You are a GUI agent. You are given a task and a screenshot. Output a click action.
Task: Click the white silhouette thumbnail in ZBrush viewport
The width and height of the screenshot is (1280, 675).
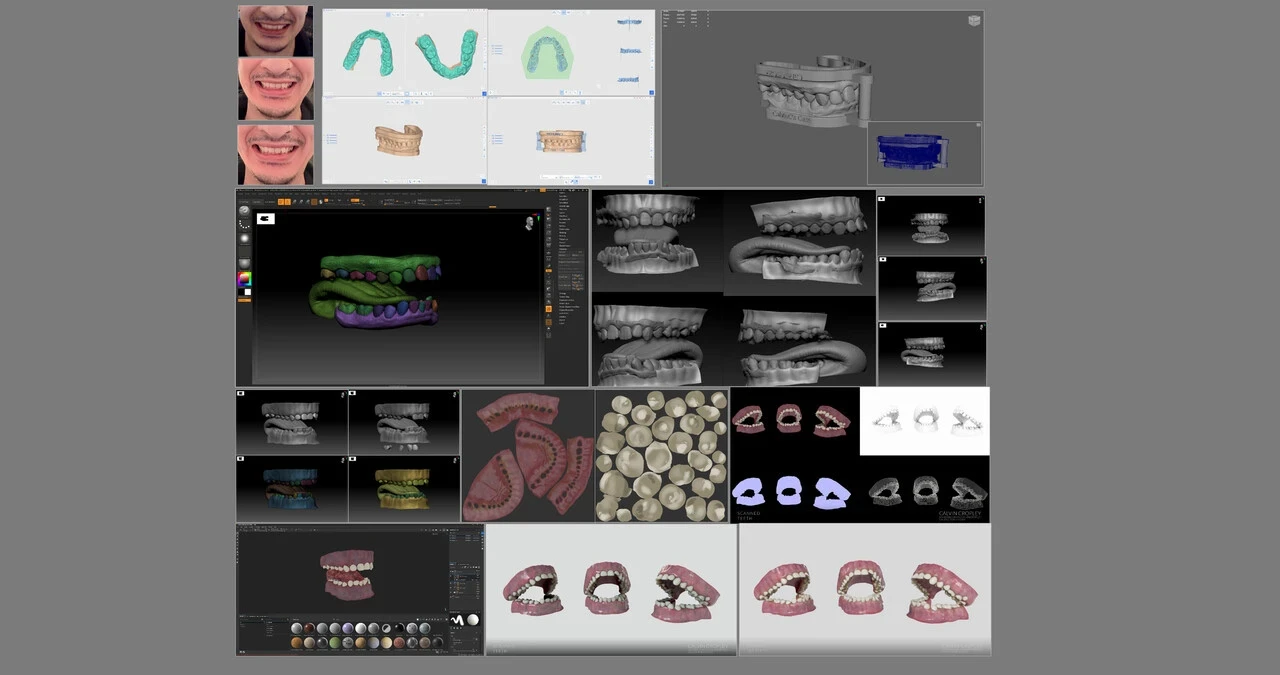coord(266,218)
